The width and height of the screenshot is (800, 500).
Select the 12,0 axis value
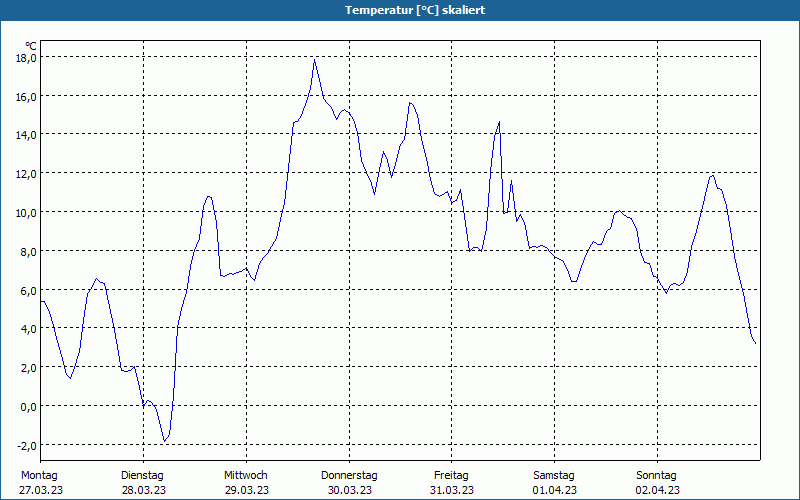(26, 173)
